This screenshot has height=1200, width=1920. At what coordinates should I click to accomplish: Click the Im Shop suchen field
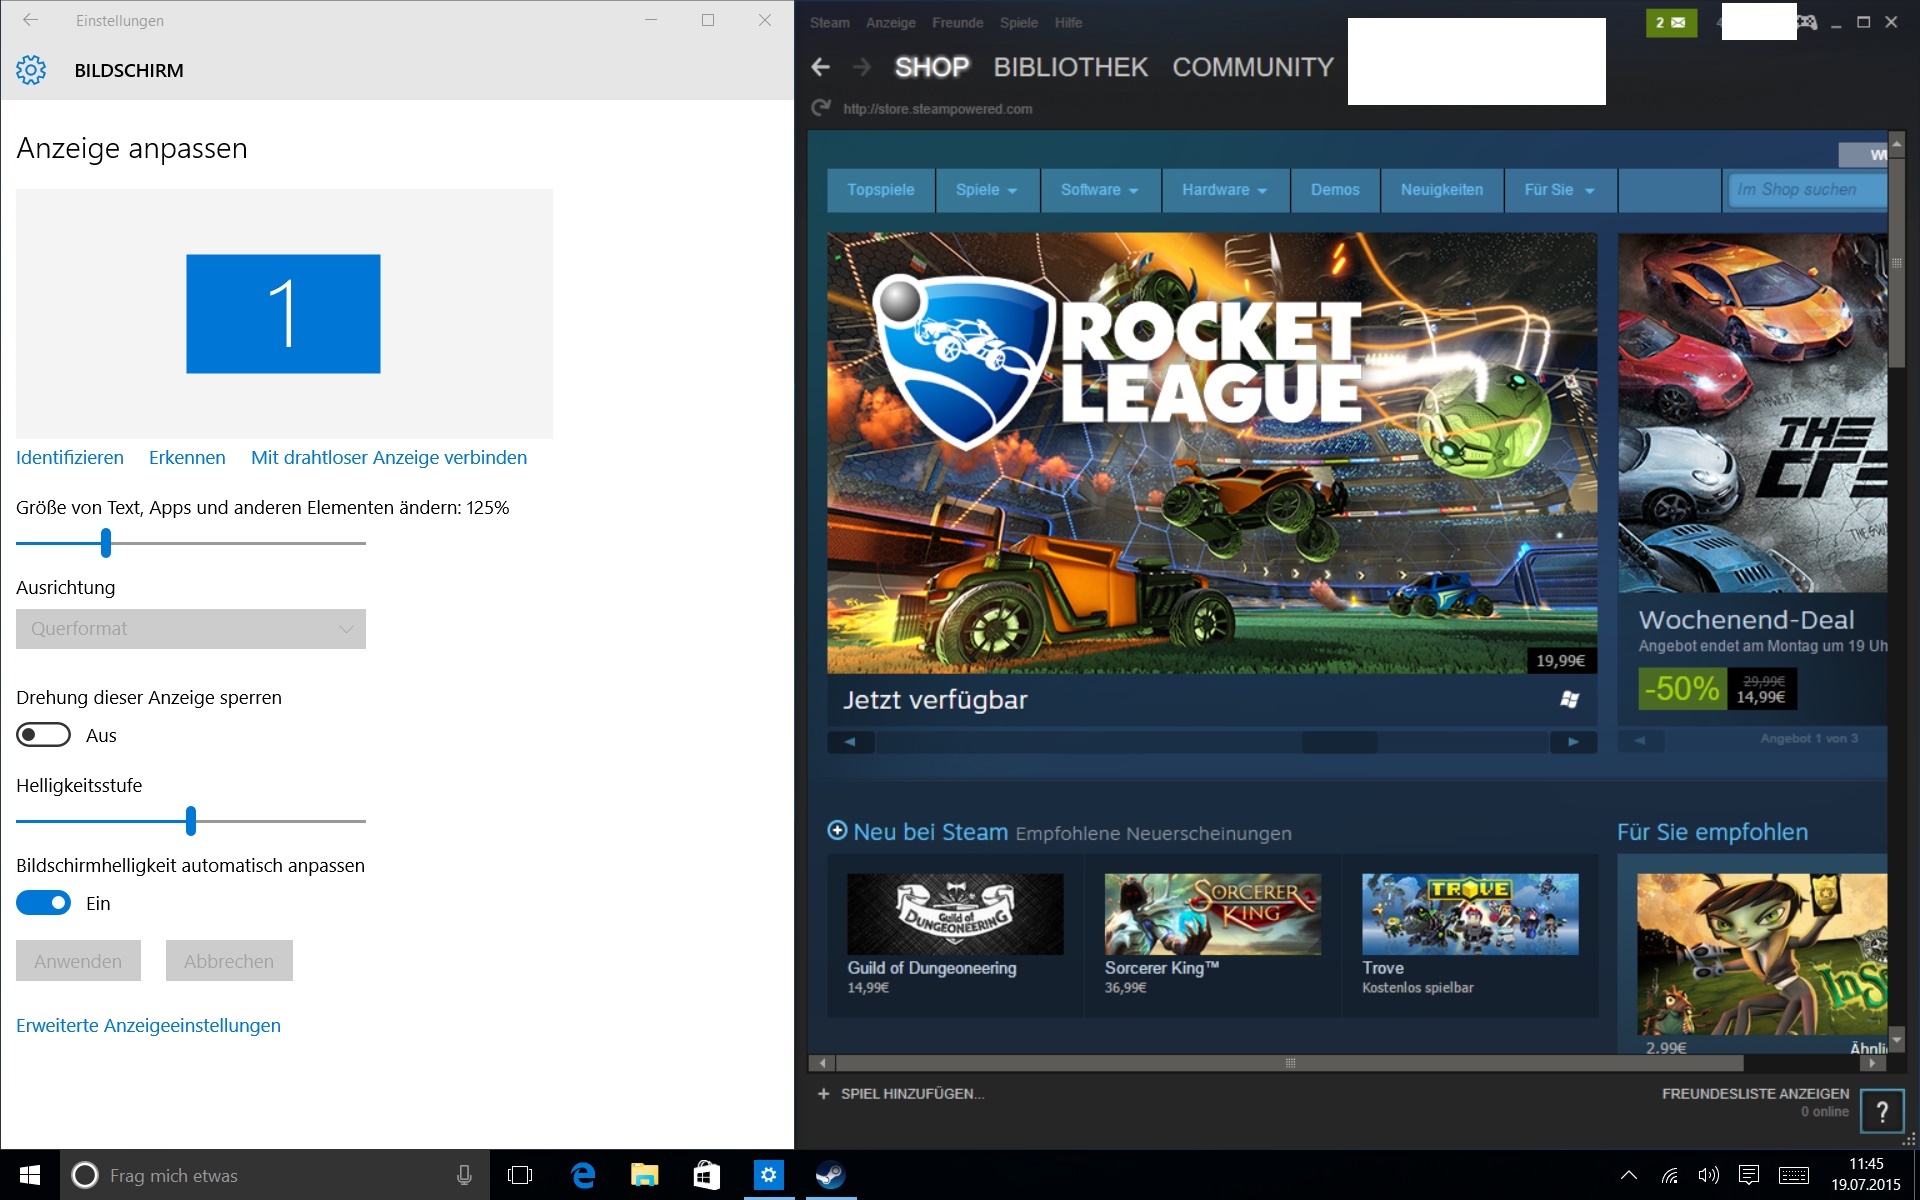pyautogui.click(x=1805, y=190)
